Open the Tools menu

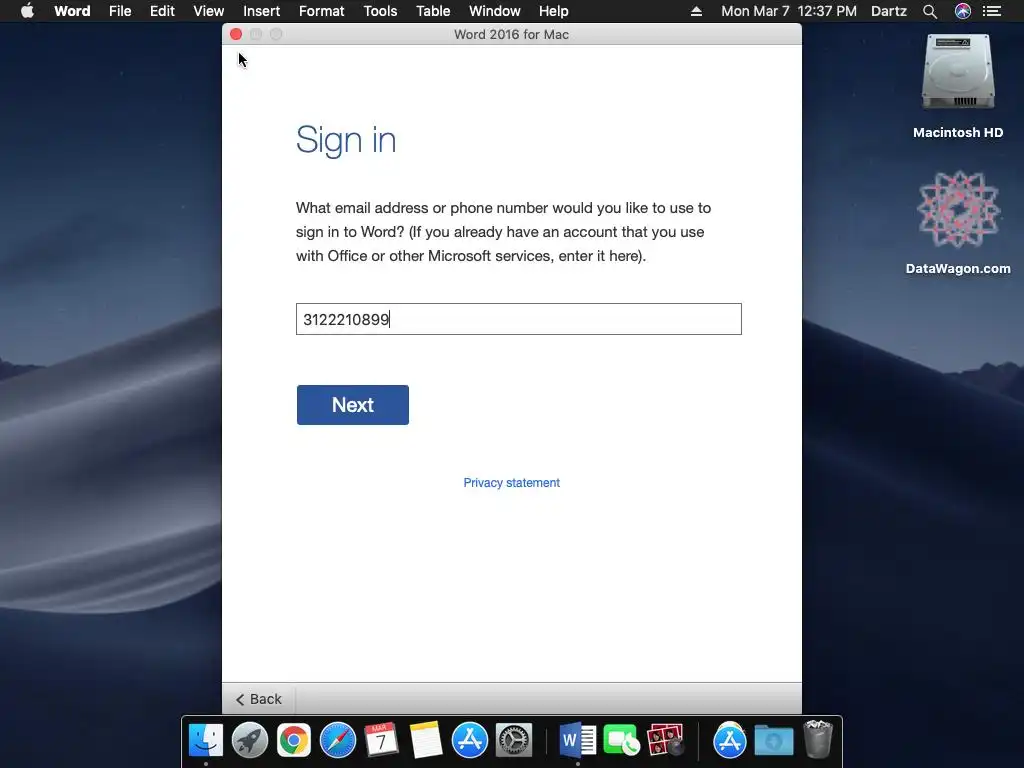(380, 11)
